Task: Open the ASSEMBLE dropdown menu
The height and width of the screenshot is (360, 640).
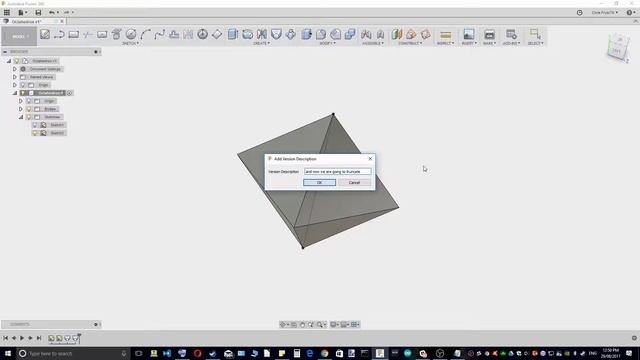Action: click(373, 43)
